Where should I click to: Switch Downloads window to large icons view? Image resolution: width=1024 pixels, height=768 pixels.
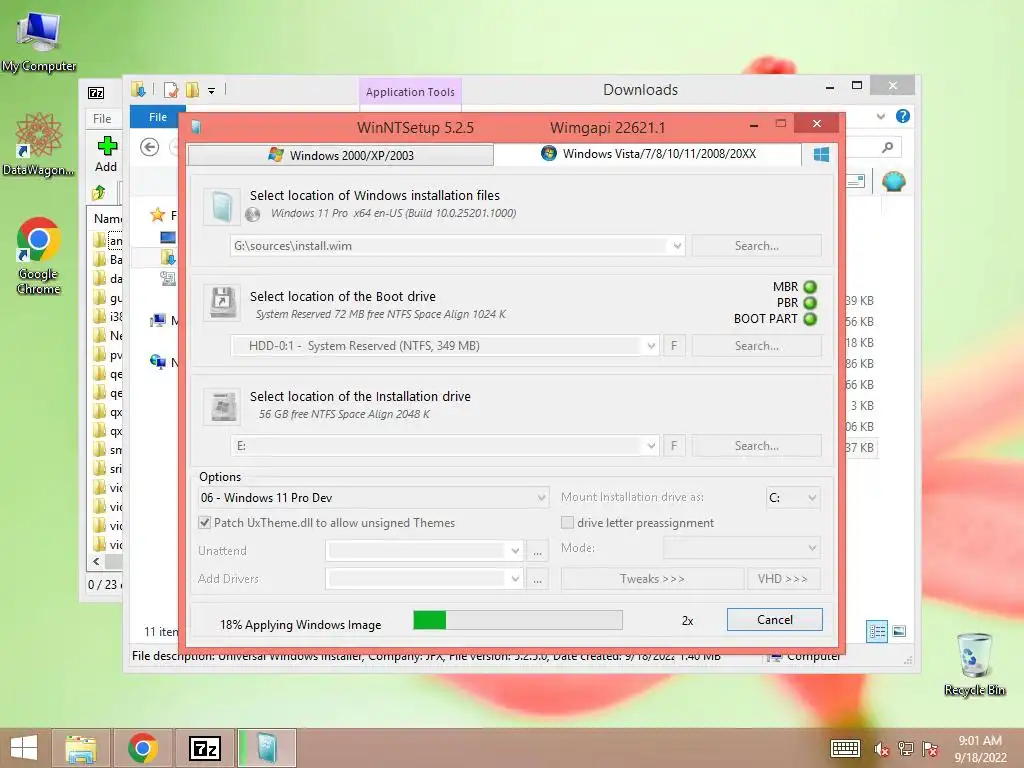click(x=899, y=632)
